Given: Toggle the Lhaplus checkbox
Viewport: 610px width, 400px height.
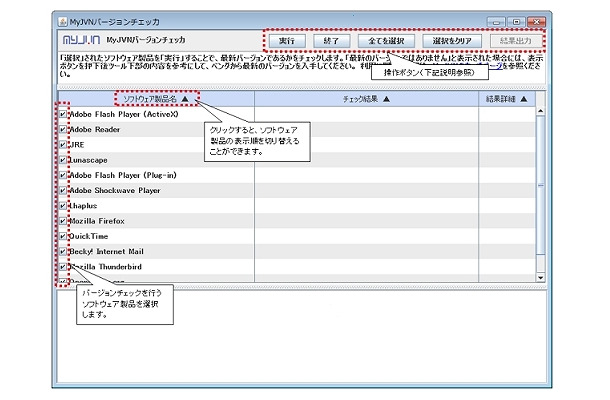Looking at the screenshot, I should click(x=63, y=206).
